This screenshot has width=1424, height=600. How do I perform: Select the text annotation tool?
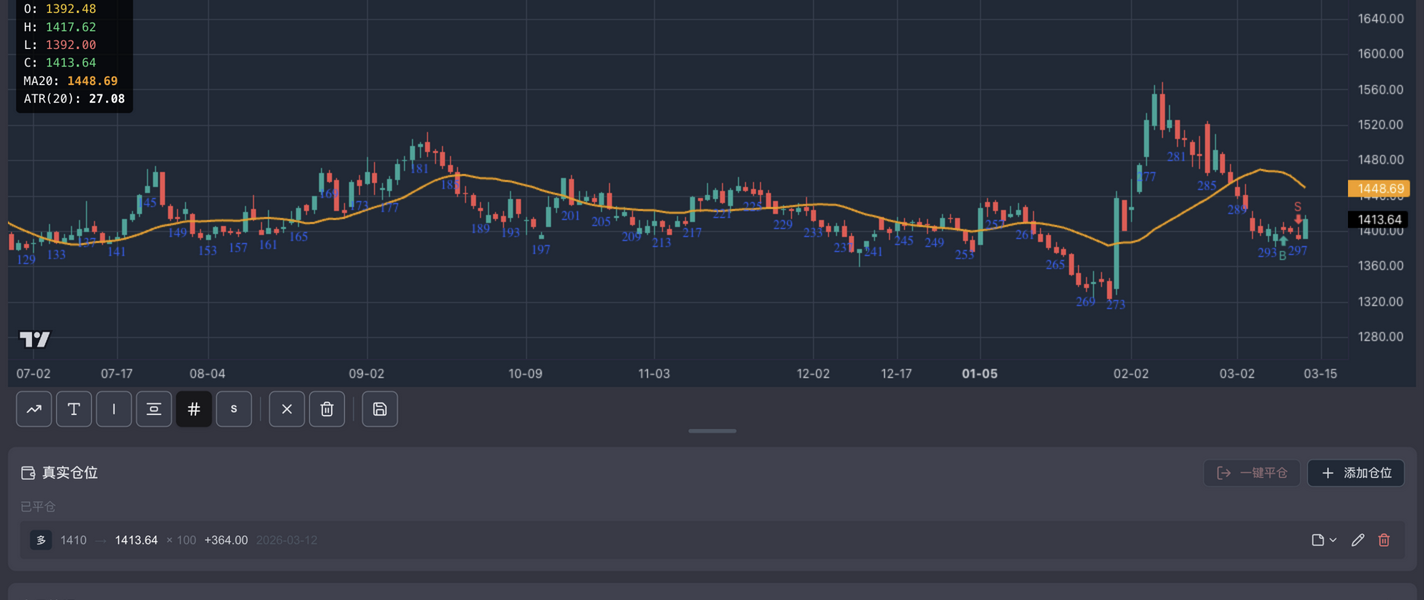pyautogui.click(x=74, y=409)
